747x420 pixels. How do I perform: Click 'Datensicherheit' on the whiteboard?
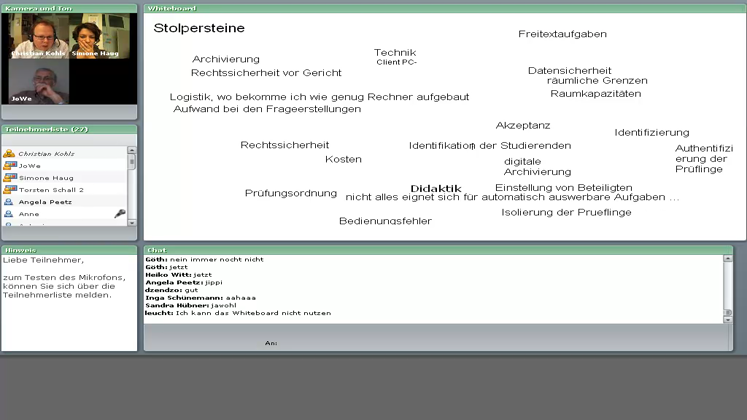click(569, 70)
